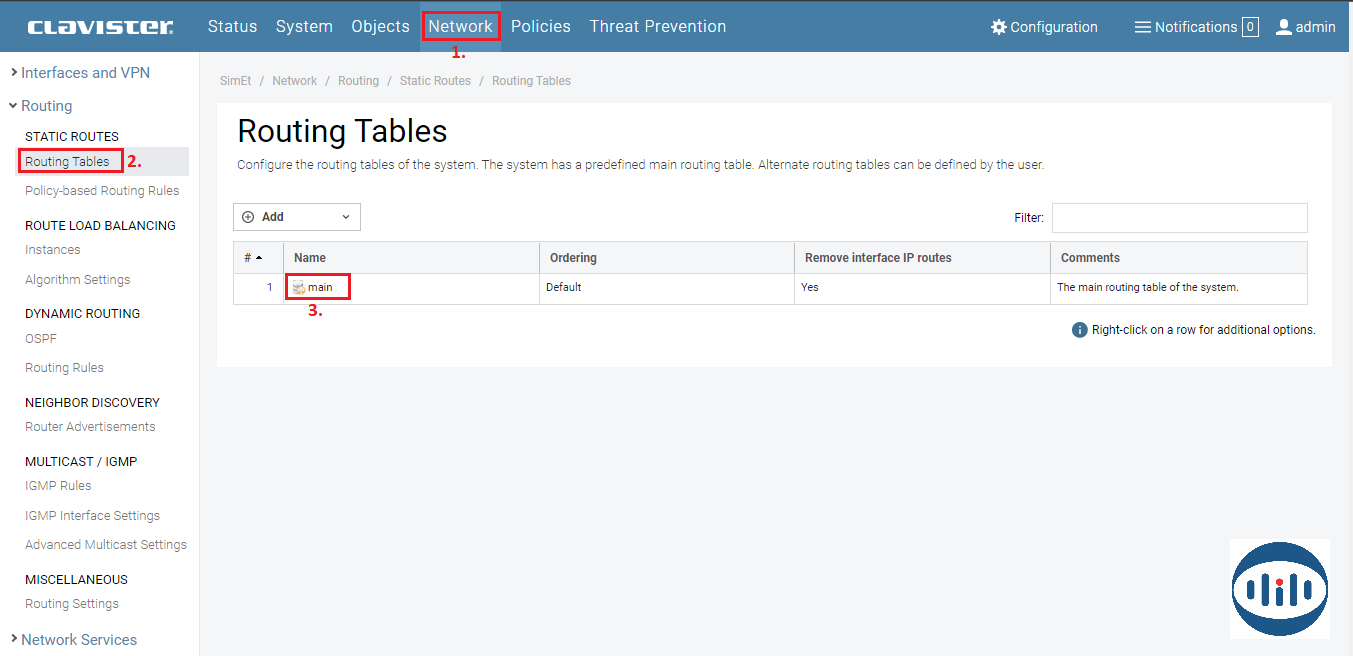Click the round blue logo badge
Viewport: 1353px width, 656px height.
click(1279, 588)
